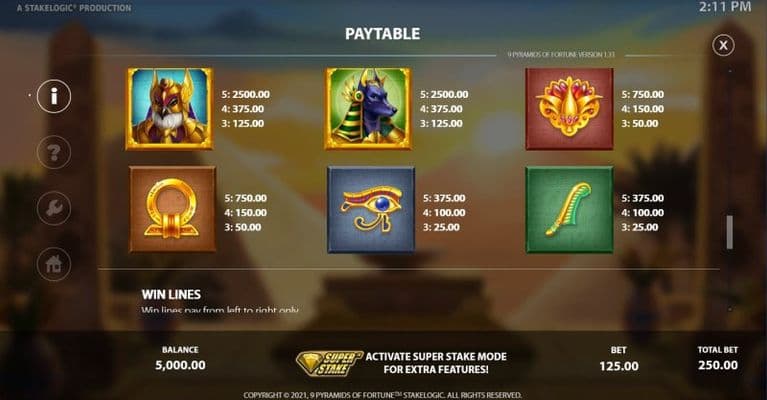Image resolution: width=767 pixels, height=400 pixels.
Task: Click the Activate Super Stake Mode text
Action: pos(436,363)
